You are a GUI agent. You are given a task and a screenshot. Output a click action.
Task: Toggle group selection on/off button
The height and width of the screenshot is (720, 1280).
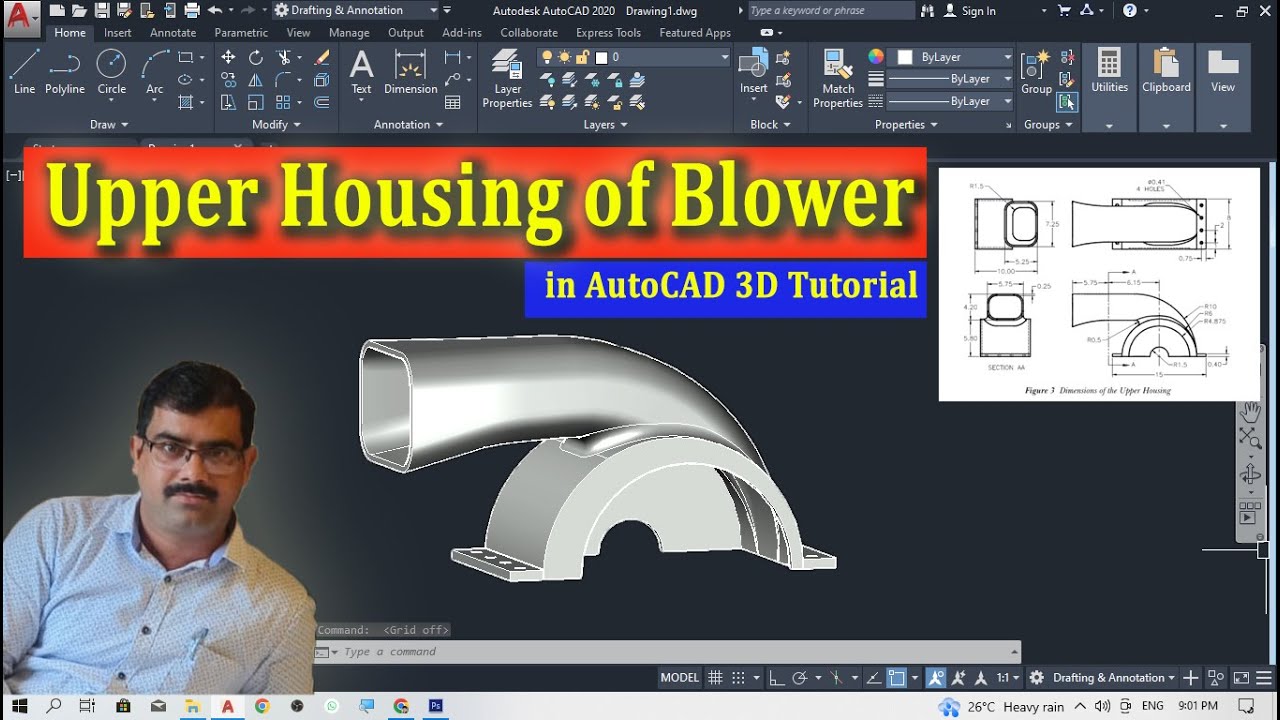click(x=1068, y=101)
